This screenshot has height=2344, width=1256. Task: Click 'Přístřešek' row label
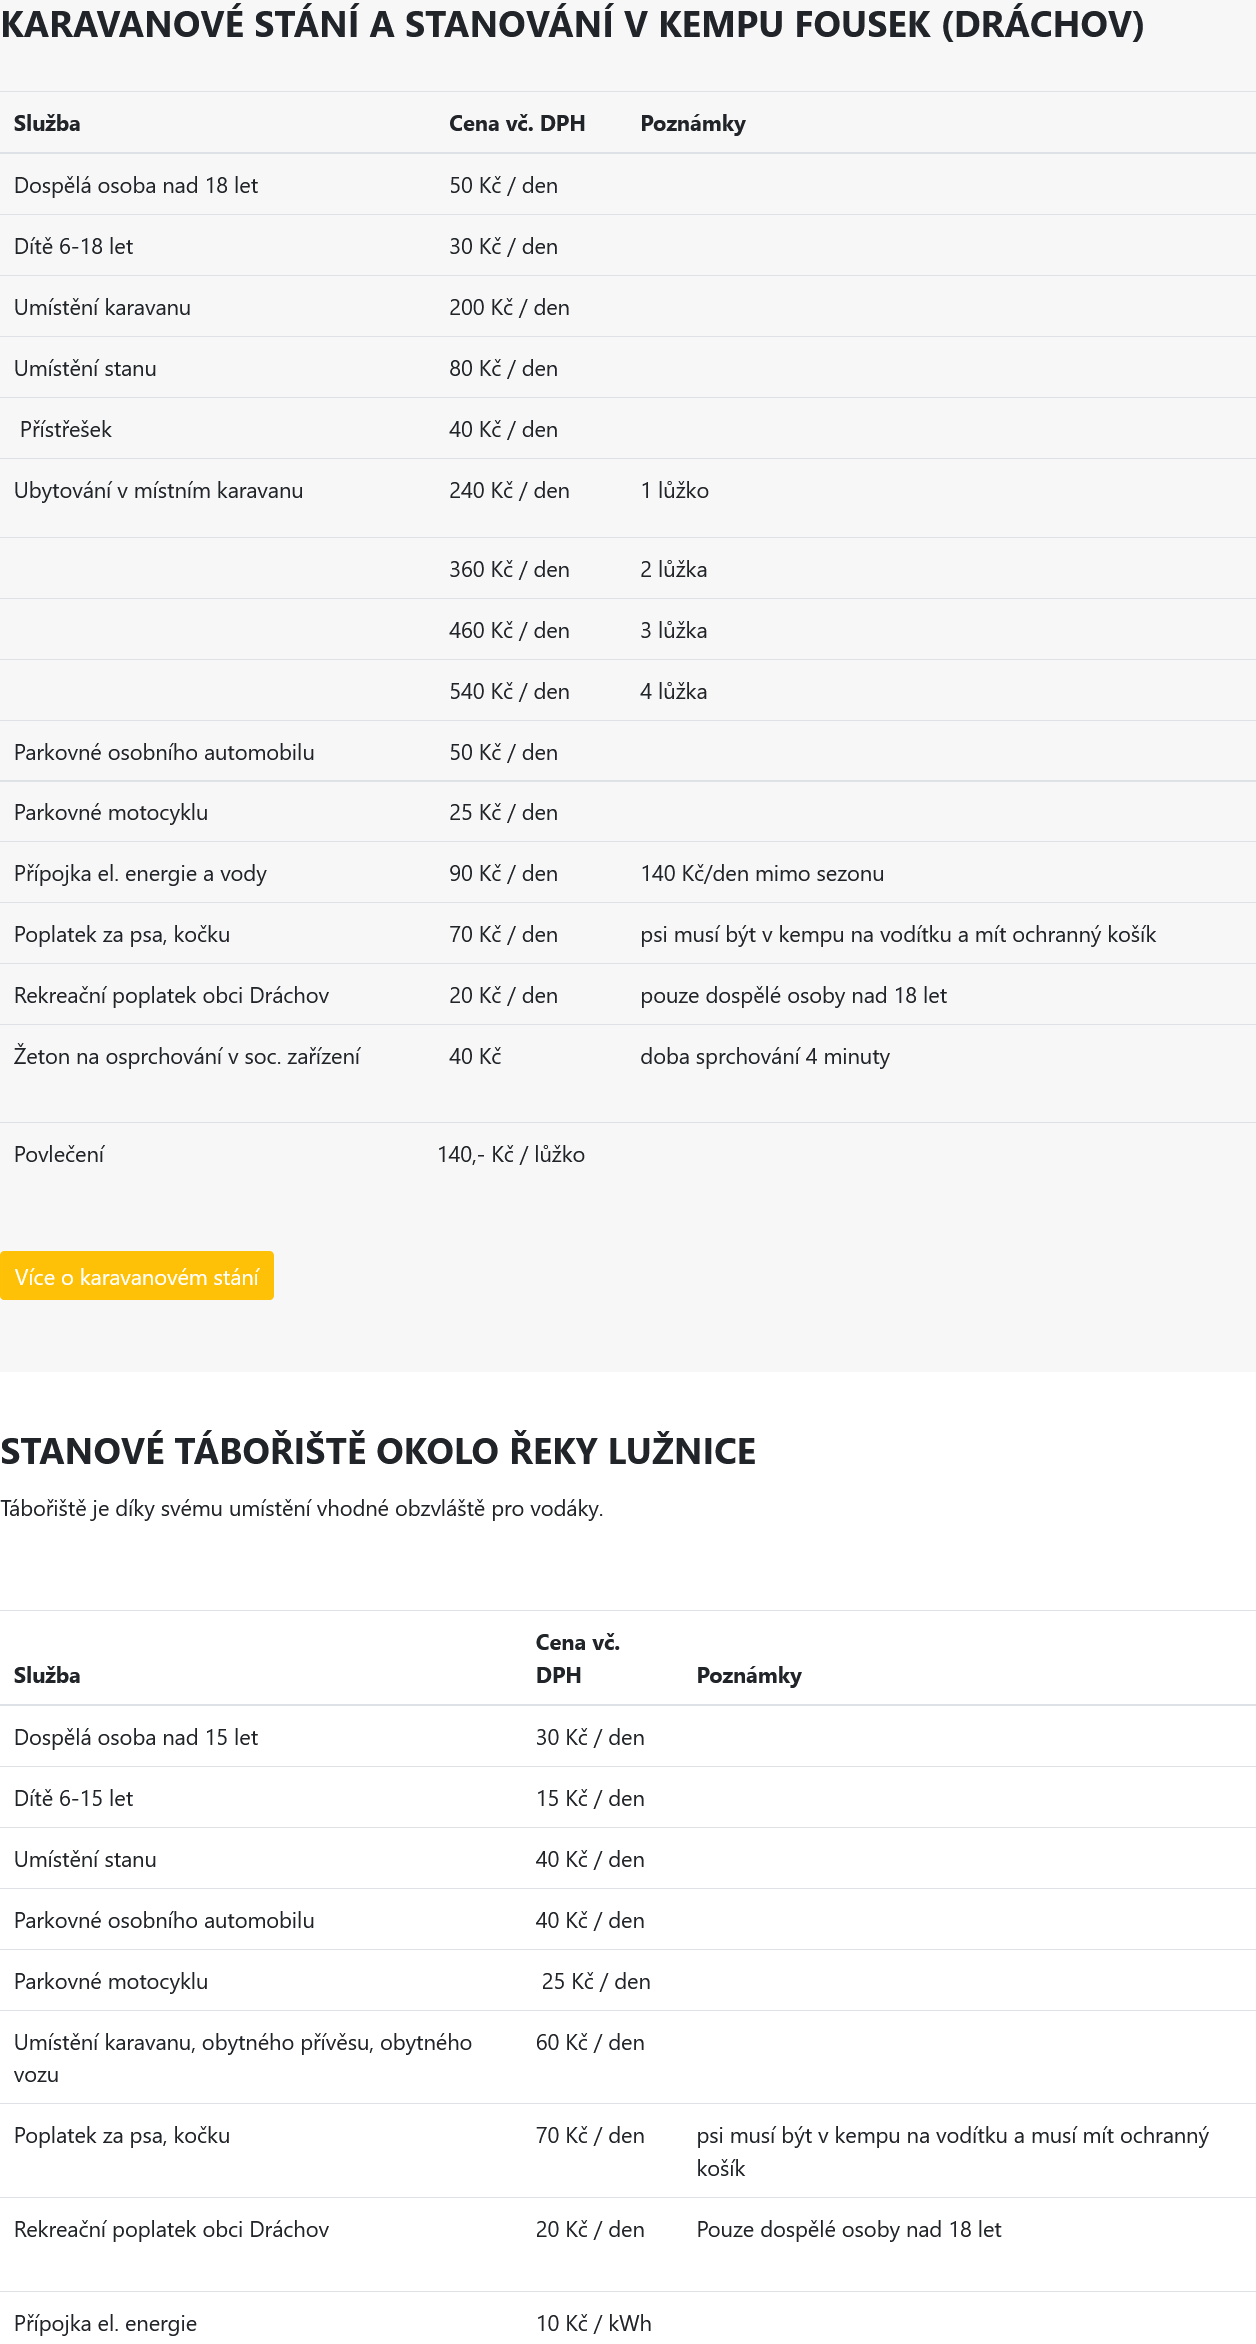coord(65,429)
